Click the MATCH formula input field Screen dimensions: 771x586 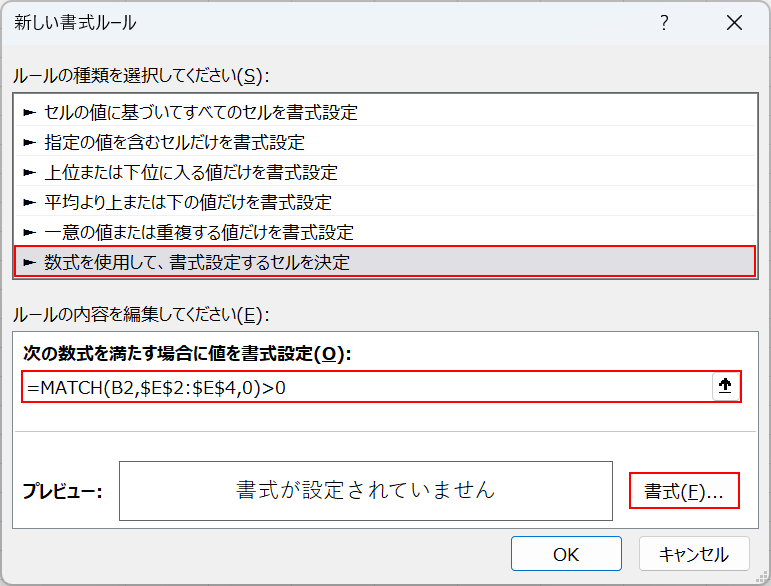tap(360, 387)
